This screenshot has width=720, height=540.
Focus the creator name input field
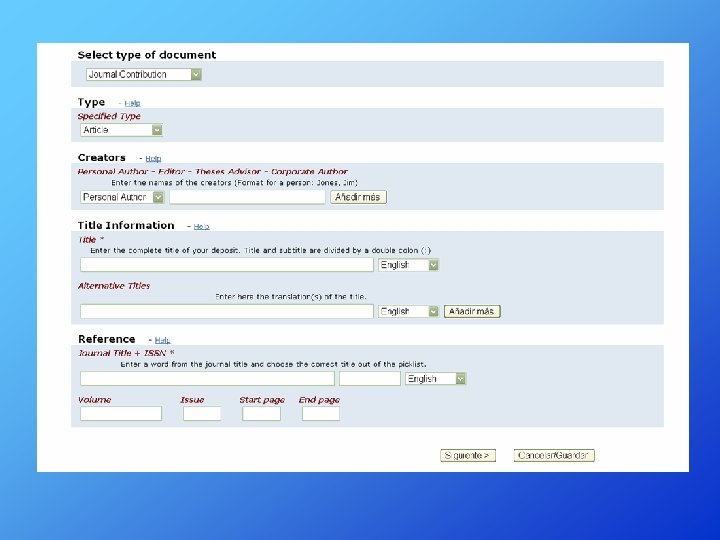pos(248,197)
